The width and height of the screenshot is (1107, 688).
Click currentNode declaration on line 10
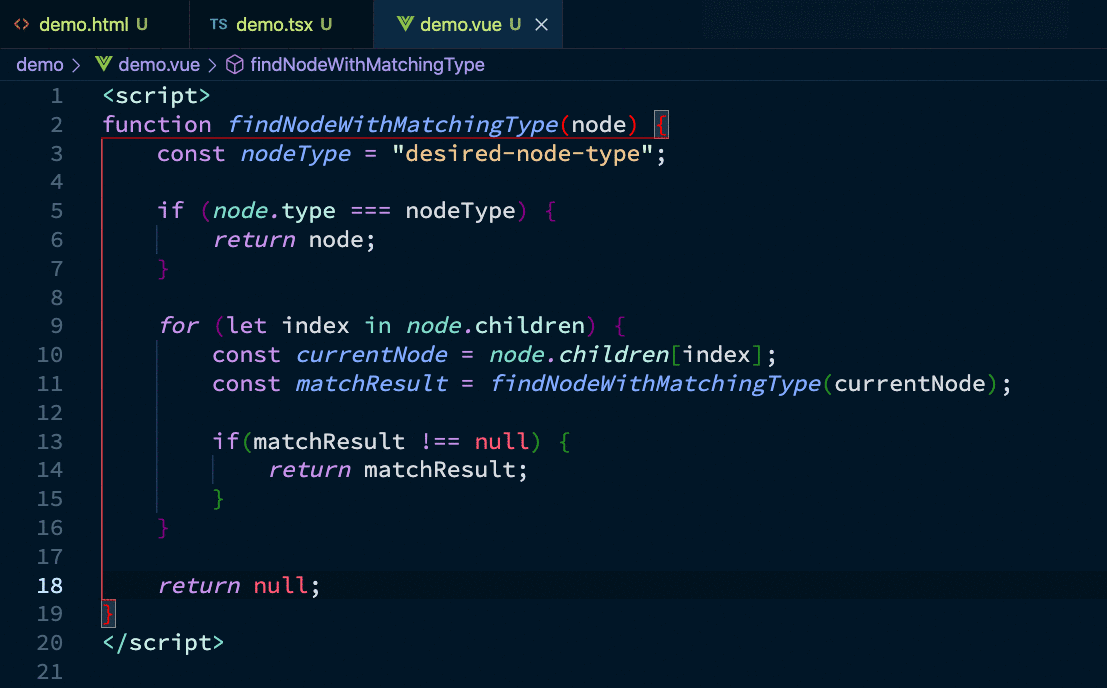click(371, 354)
